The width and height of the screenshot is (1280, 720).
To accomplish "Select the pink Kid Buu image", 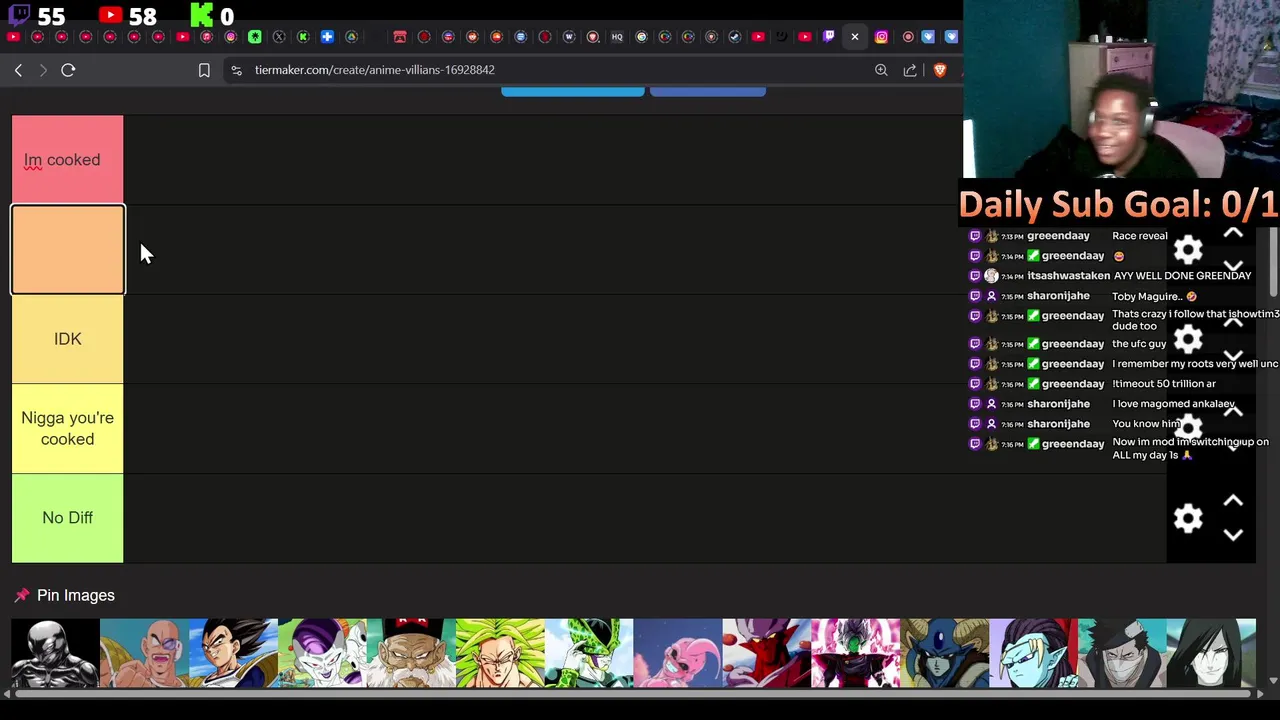I will tap(678, 653).
